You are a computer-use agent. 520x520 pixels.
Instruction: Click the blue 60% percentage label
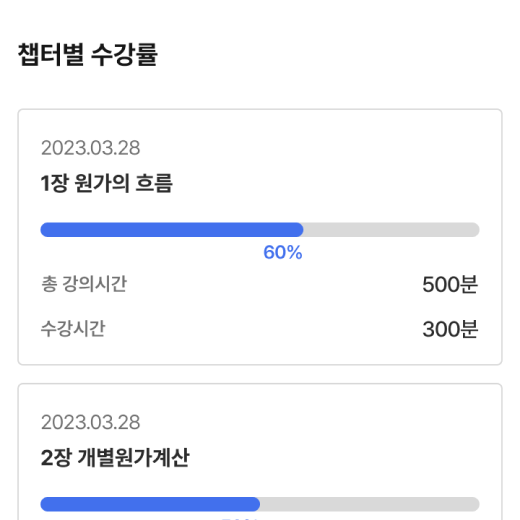(x=283, y=252)
